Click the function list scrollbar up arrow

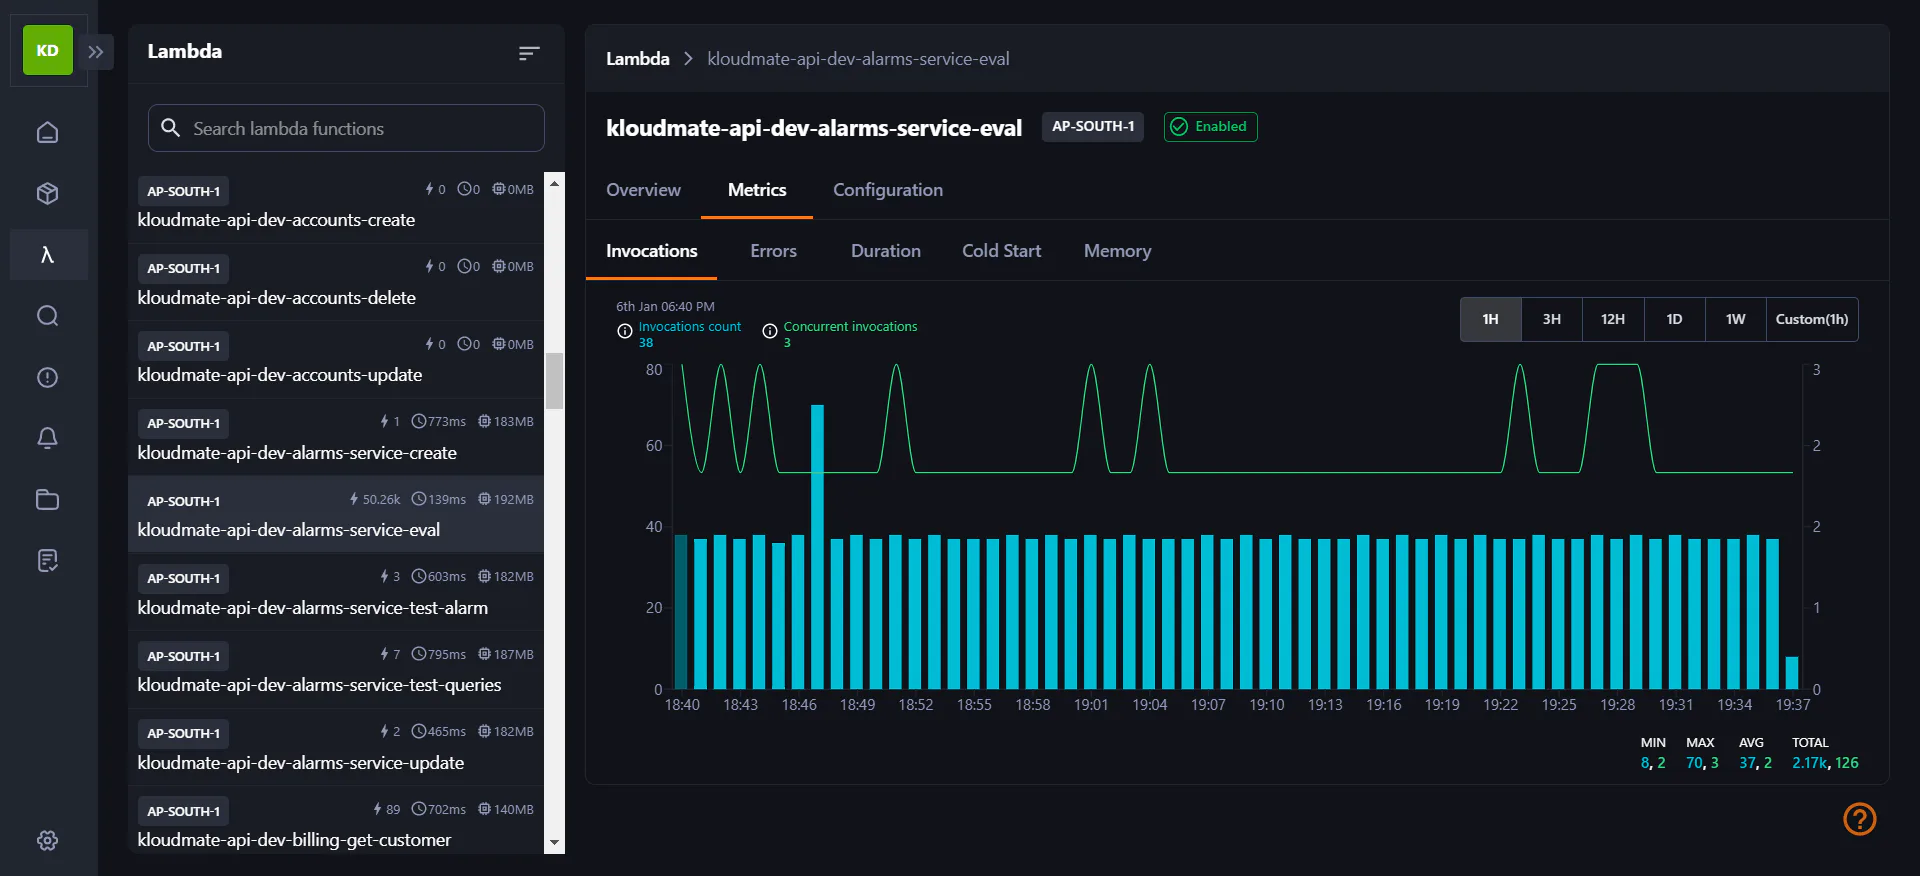(x=554, y=183)
